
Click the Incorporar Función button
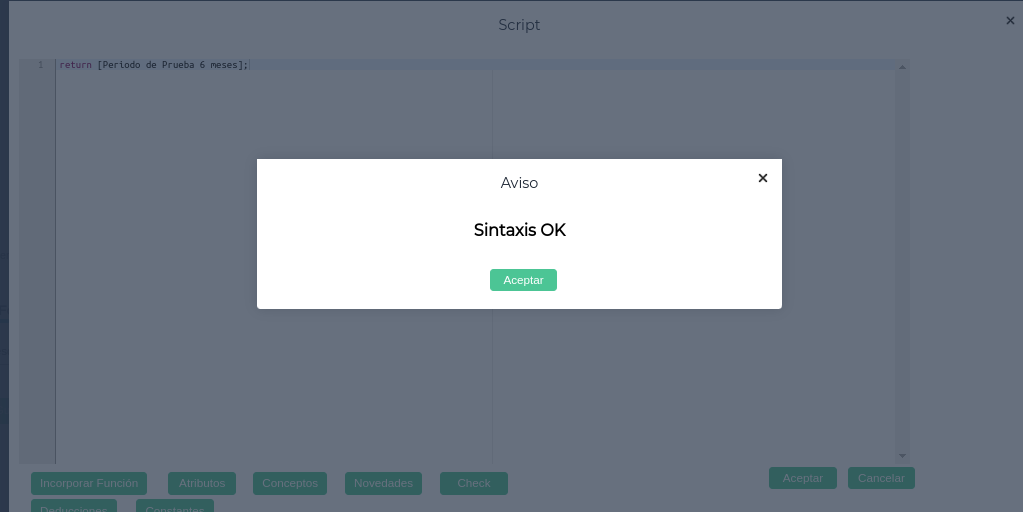89,483
